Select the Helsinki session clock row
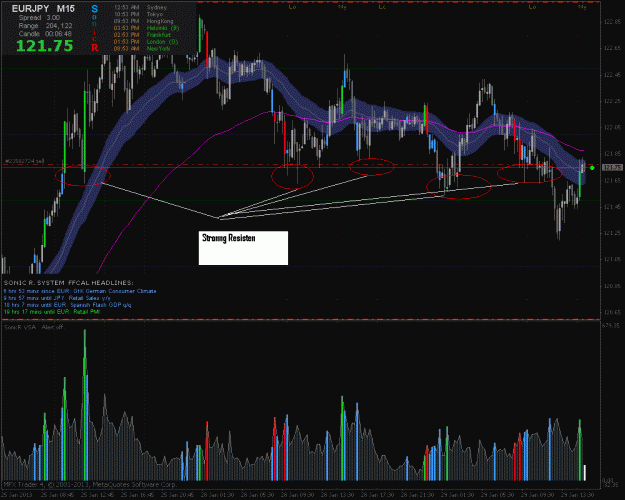The width and height of the screenshot is (625, 500). [146, 28]
